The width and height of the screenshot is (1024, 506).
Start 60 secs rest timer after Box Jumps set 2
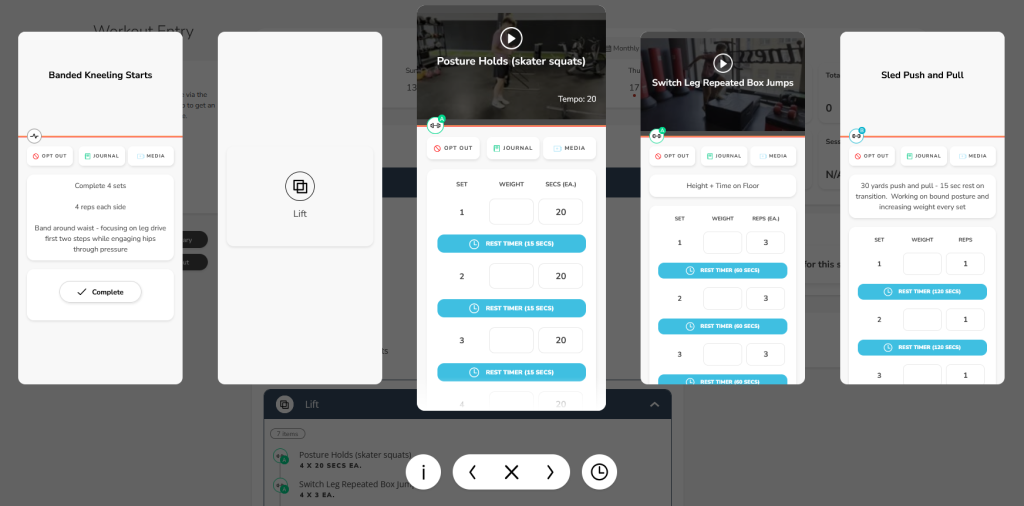pos(722,326)
